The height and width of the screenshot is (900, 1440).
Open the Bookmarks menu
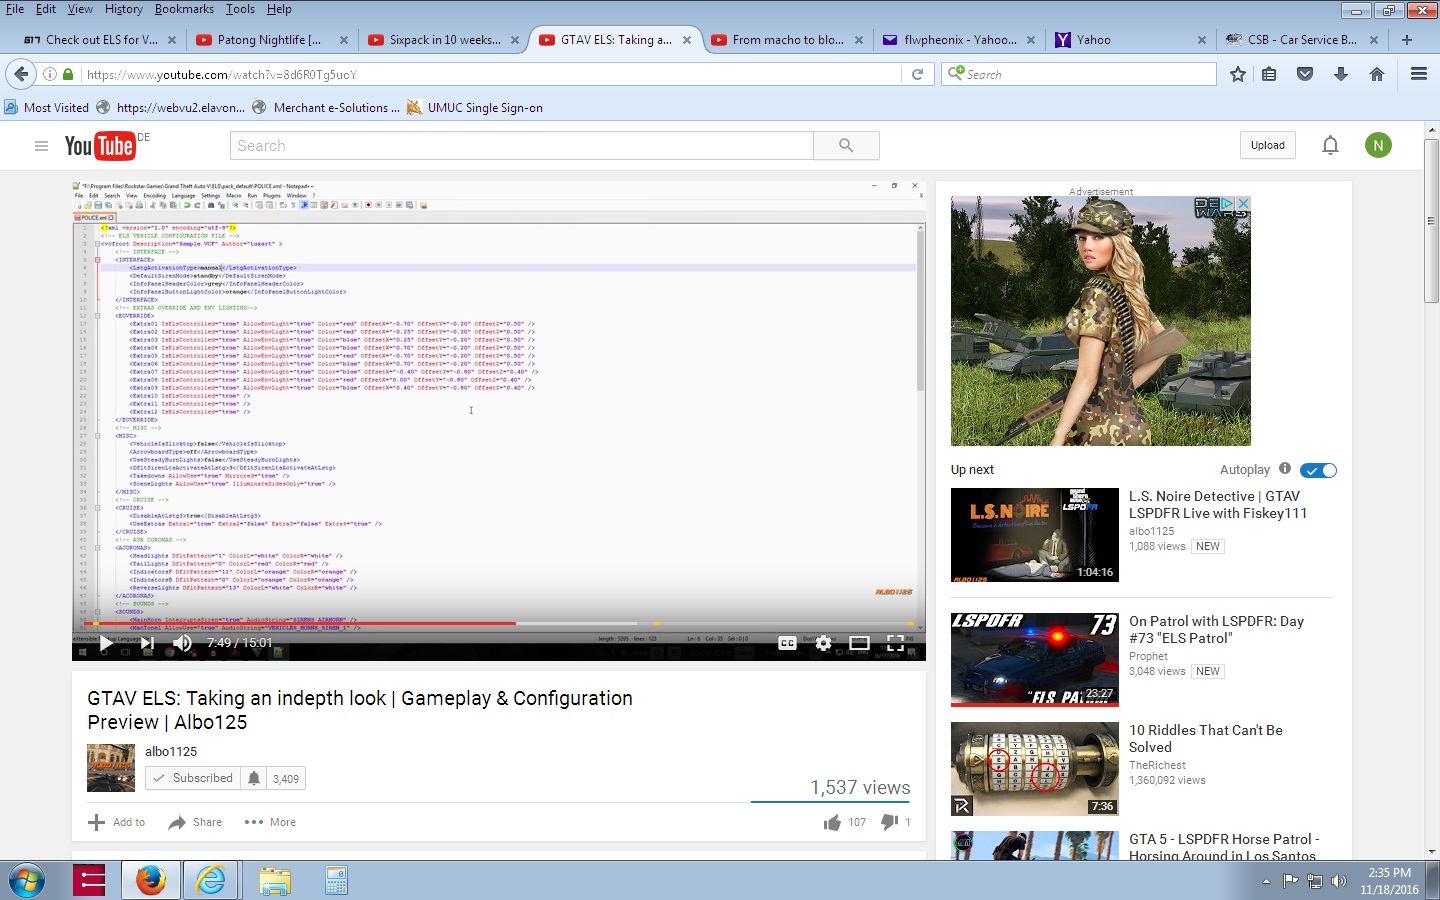point(184,9)
